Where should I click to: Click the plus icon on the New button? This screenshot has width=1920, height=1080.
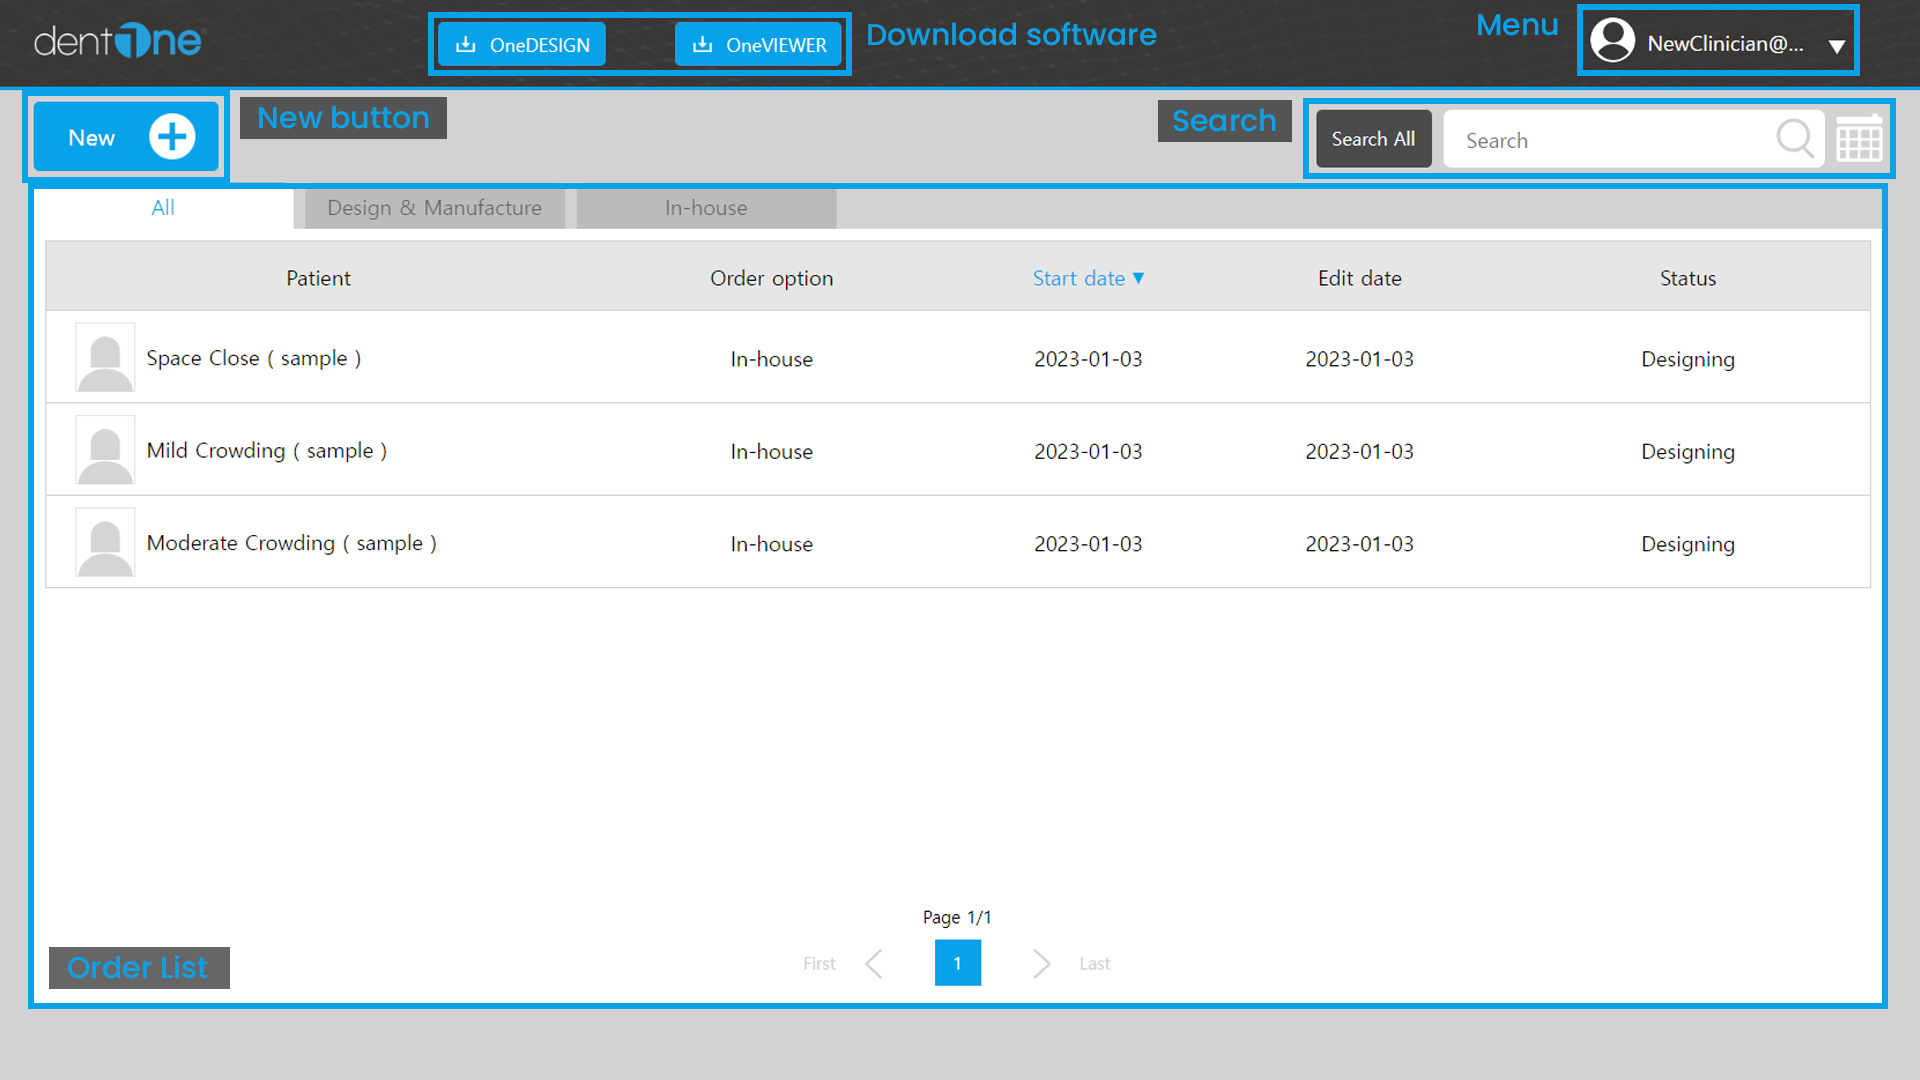coord(172,136)
